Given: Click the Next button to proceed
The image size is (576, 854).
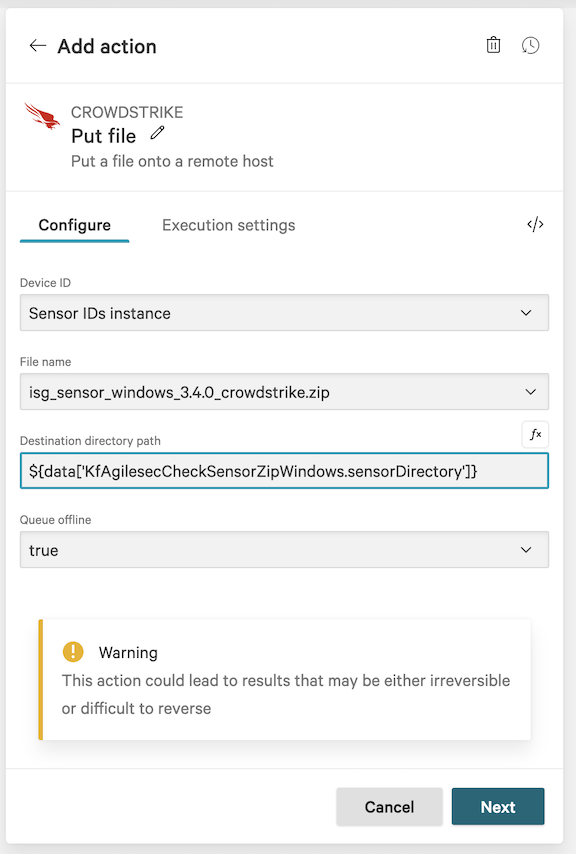Looking at the screenshot, I should 497,806.
